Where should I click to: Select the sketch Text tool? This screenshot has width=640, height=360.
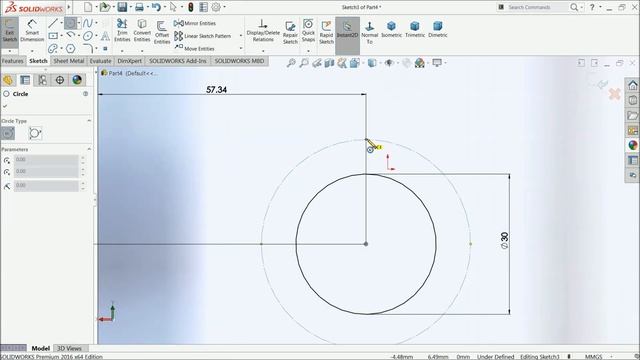105,36
